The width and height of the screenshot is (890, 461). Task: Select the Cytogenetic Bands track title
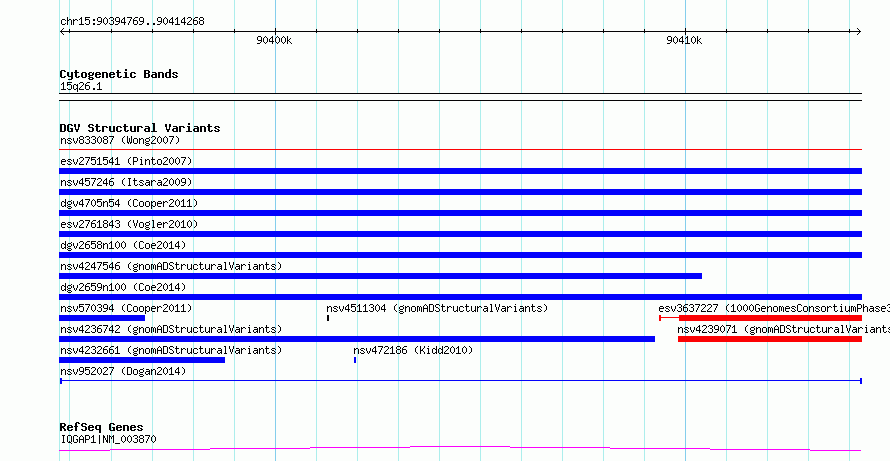pos(119,74)
